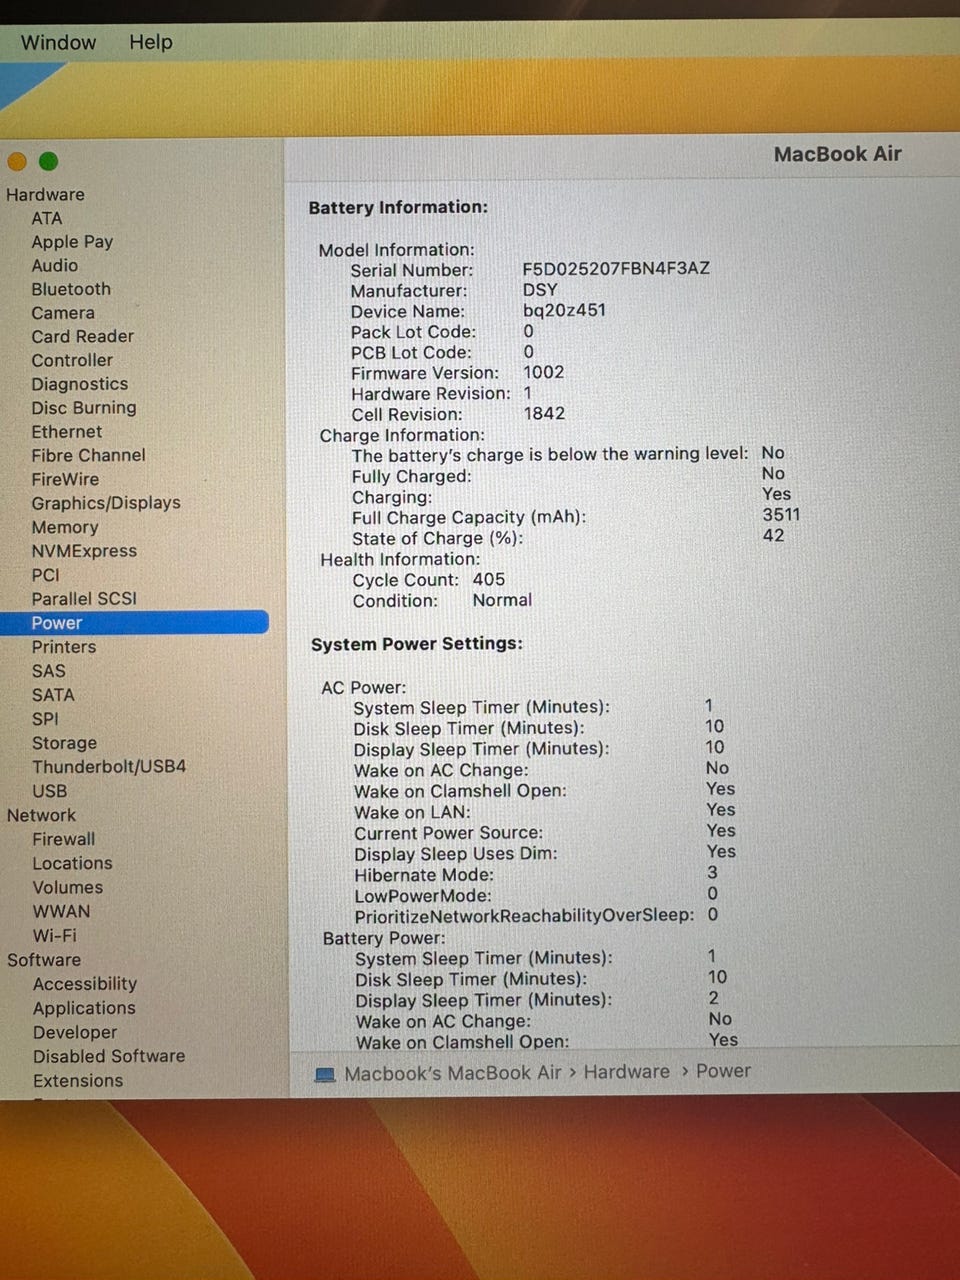The height and width of the screenshot is (1280, 960).
Task: Select Software category in sidebar
Action: (x=44, y=960)
